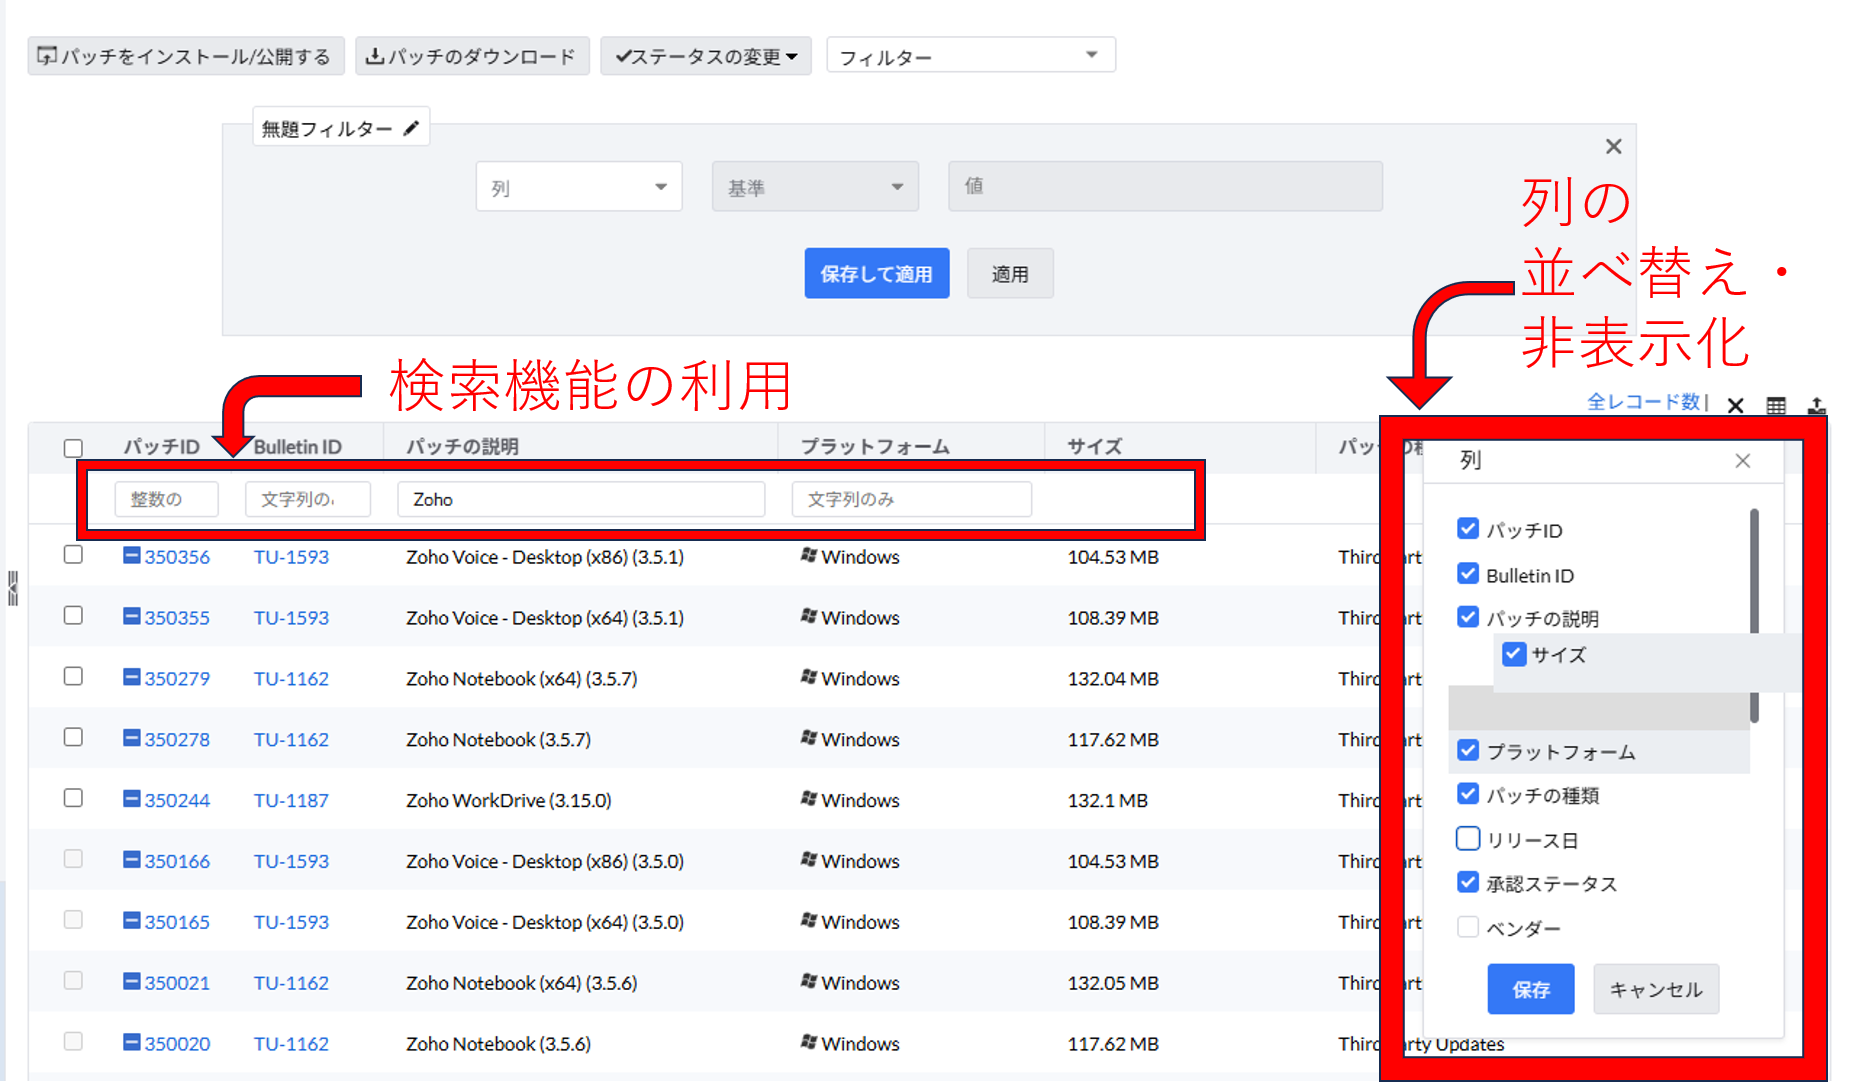Open patch ID 350244 link

(177, 800)
